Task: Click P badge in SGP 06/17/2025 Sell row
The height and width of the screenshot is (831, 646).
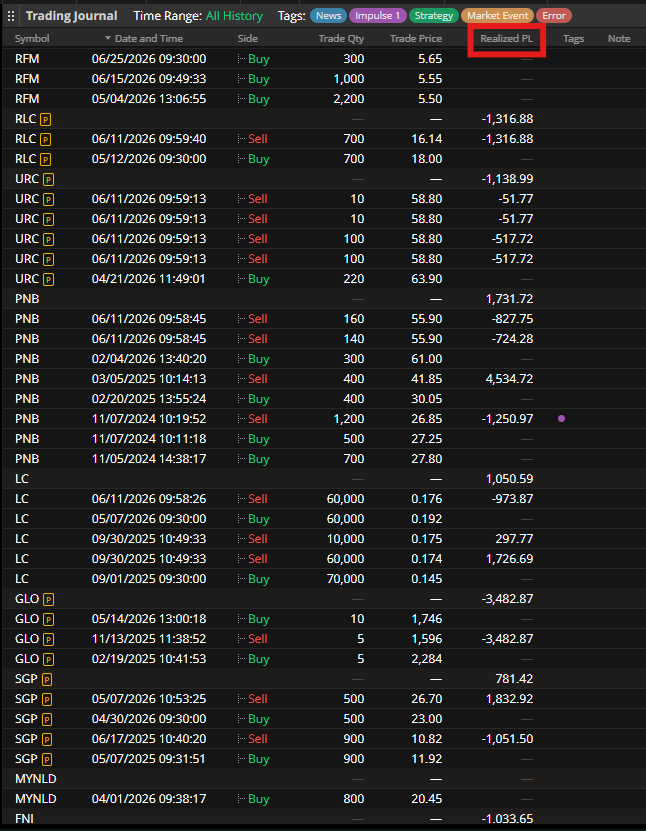Action: [x=47, y=739]
